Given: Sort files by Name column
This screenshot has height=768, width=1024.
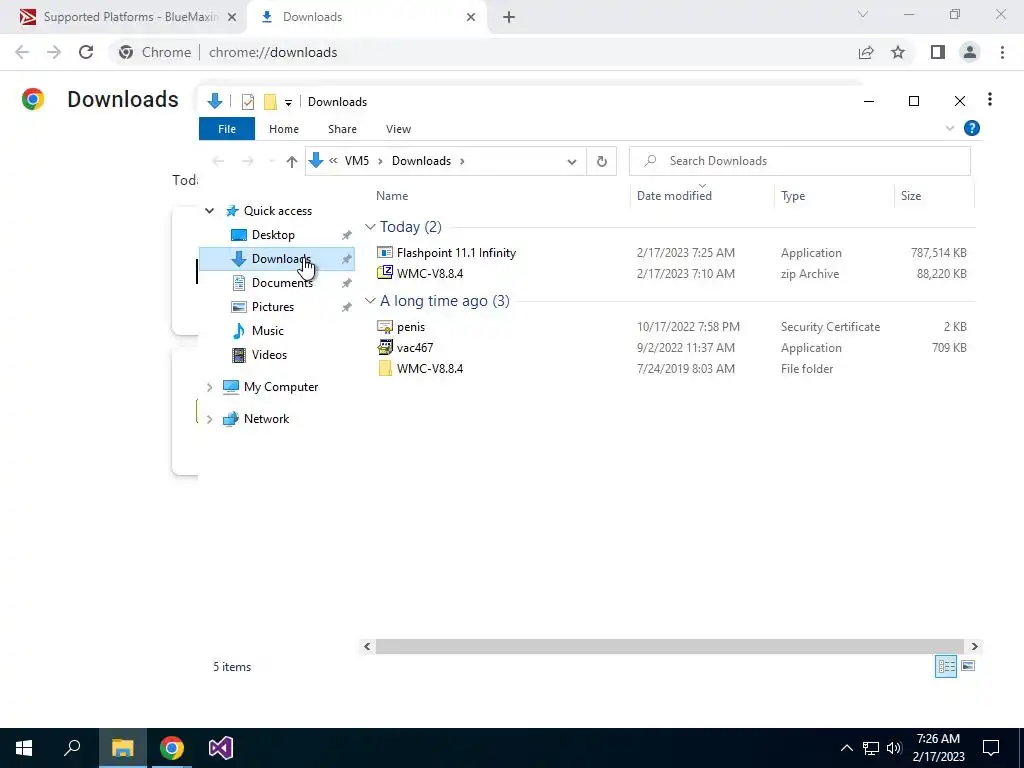Looking at the screenshot, I should pyautogui.click(x=392, y=195).
